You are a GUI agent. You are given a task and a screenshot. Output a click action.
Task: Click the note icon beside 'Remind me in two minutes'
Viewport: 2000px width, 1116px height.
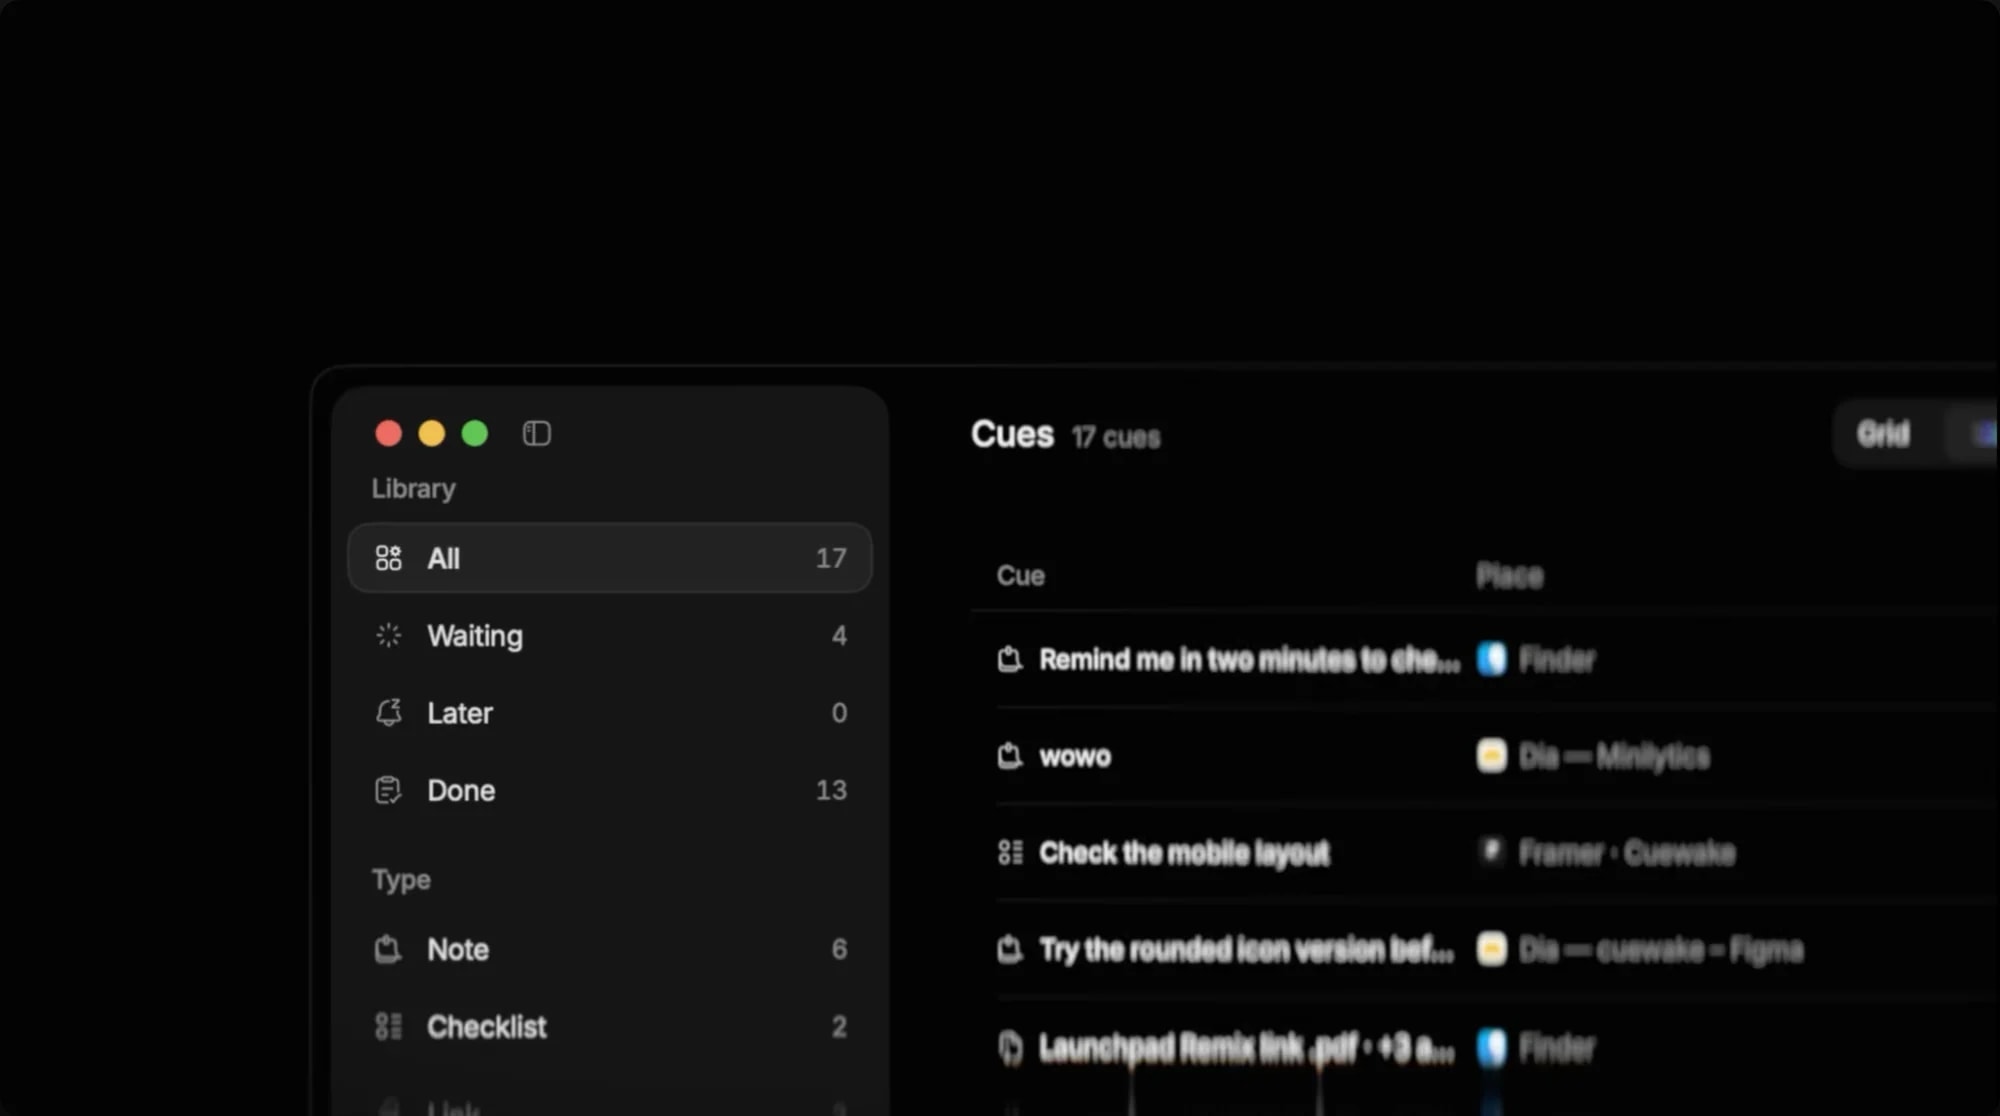click(1010, 659)
